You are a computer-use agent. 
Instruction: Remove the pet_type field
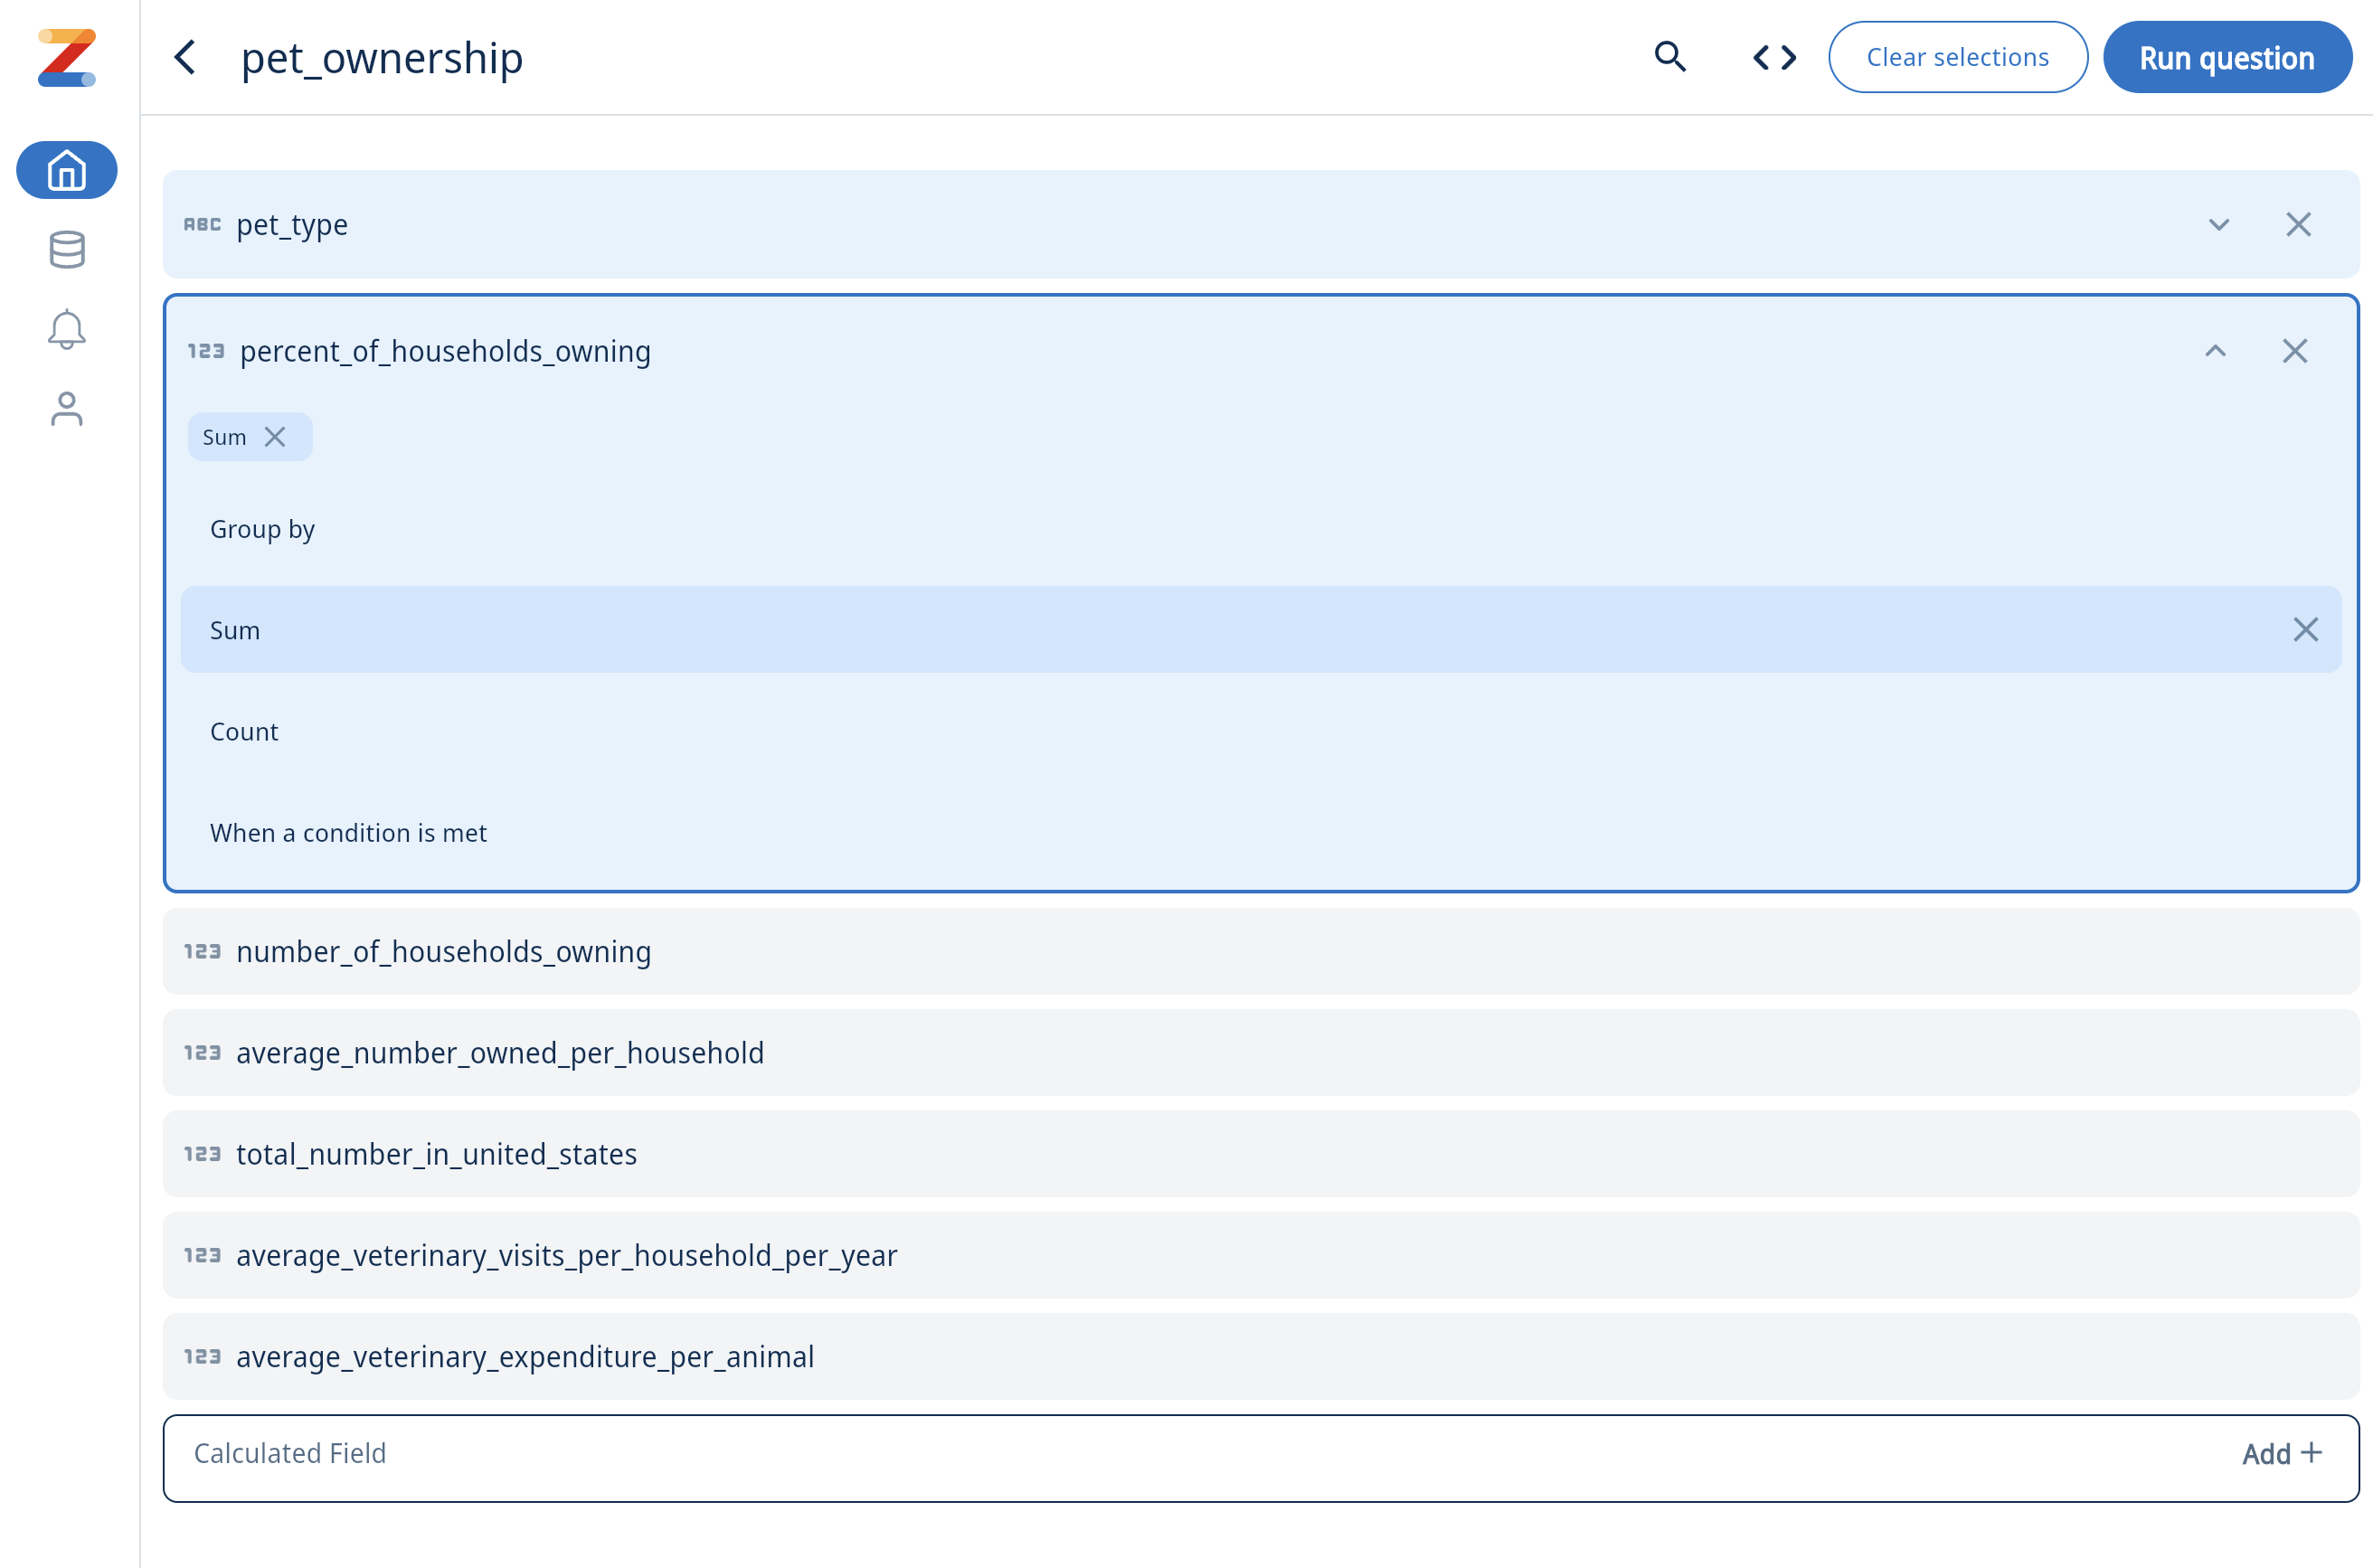point(2299,224)
